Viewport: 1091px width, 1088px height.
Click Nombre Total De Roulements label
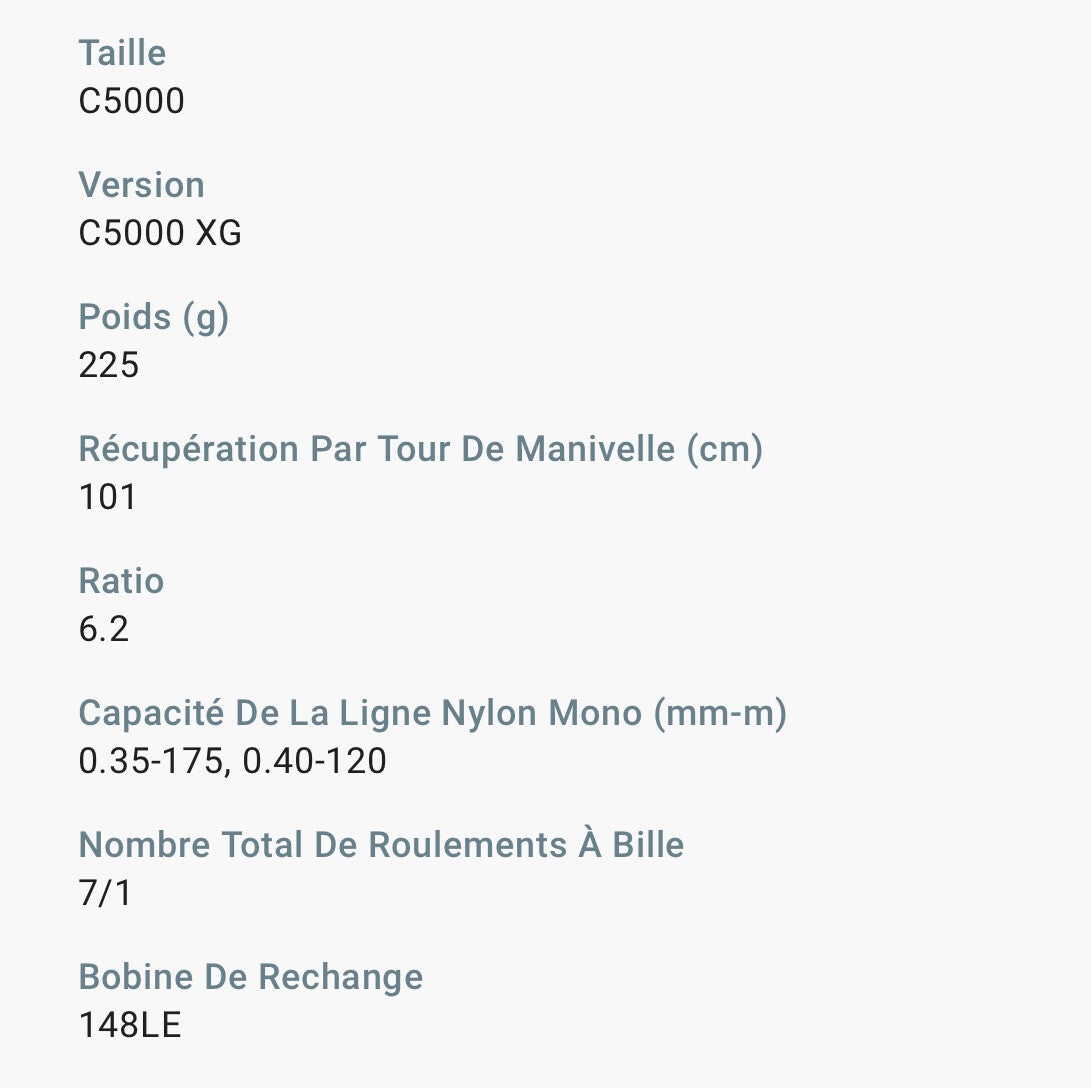pyautogui.click(x=381, y=845)
